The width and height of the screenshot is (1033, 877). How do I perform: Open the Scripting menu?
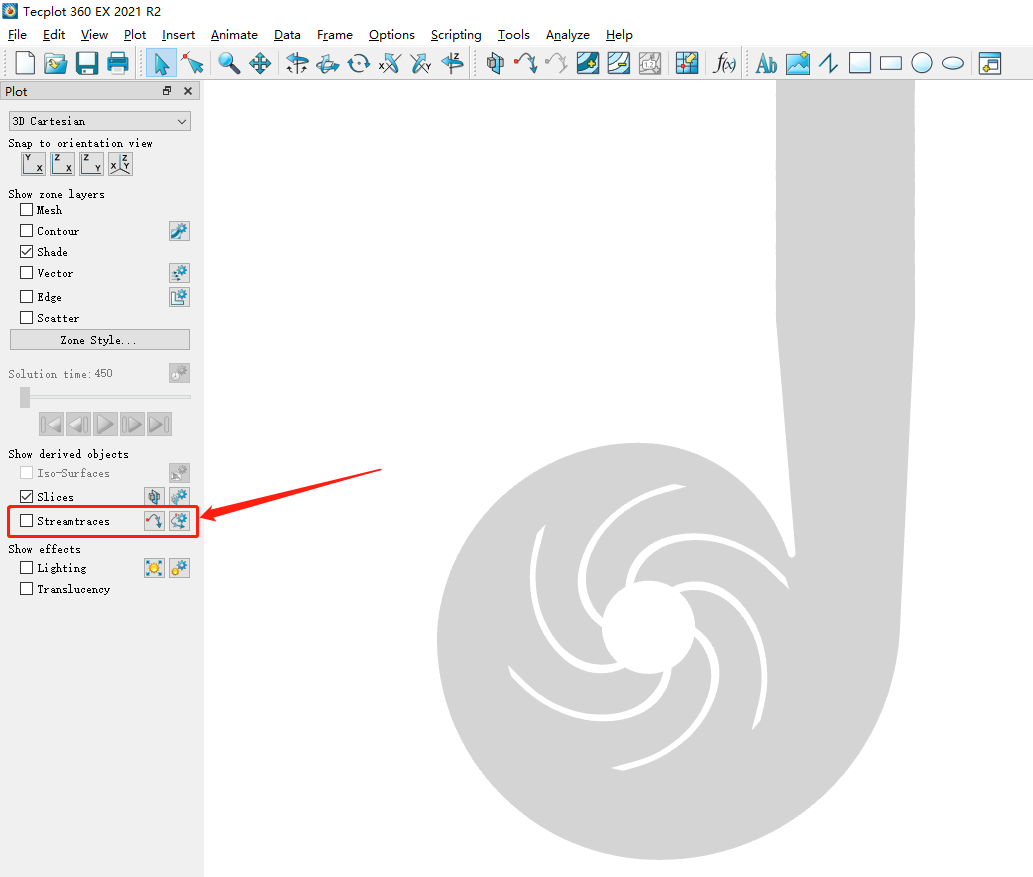(456, 35)
